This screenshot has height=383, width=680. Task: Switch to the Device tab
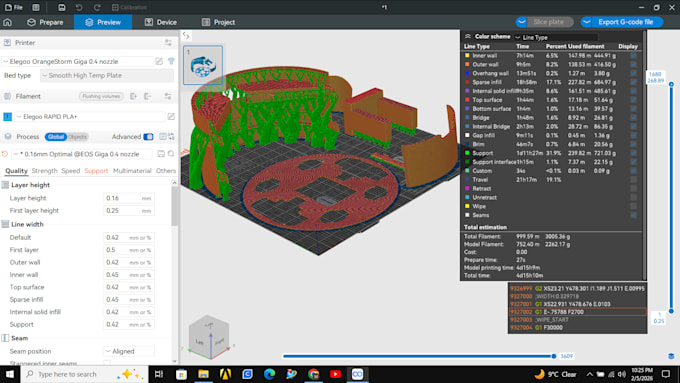[x=160, y=22]
